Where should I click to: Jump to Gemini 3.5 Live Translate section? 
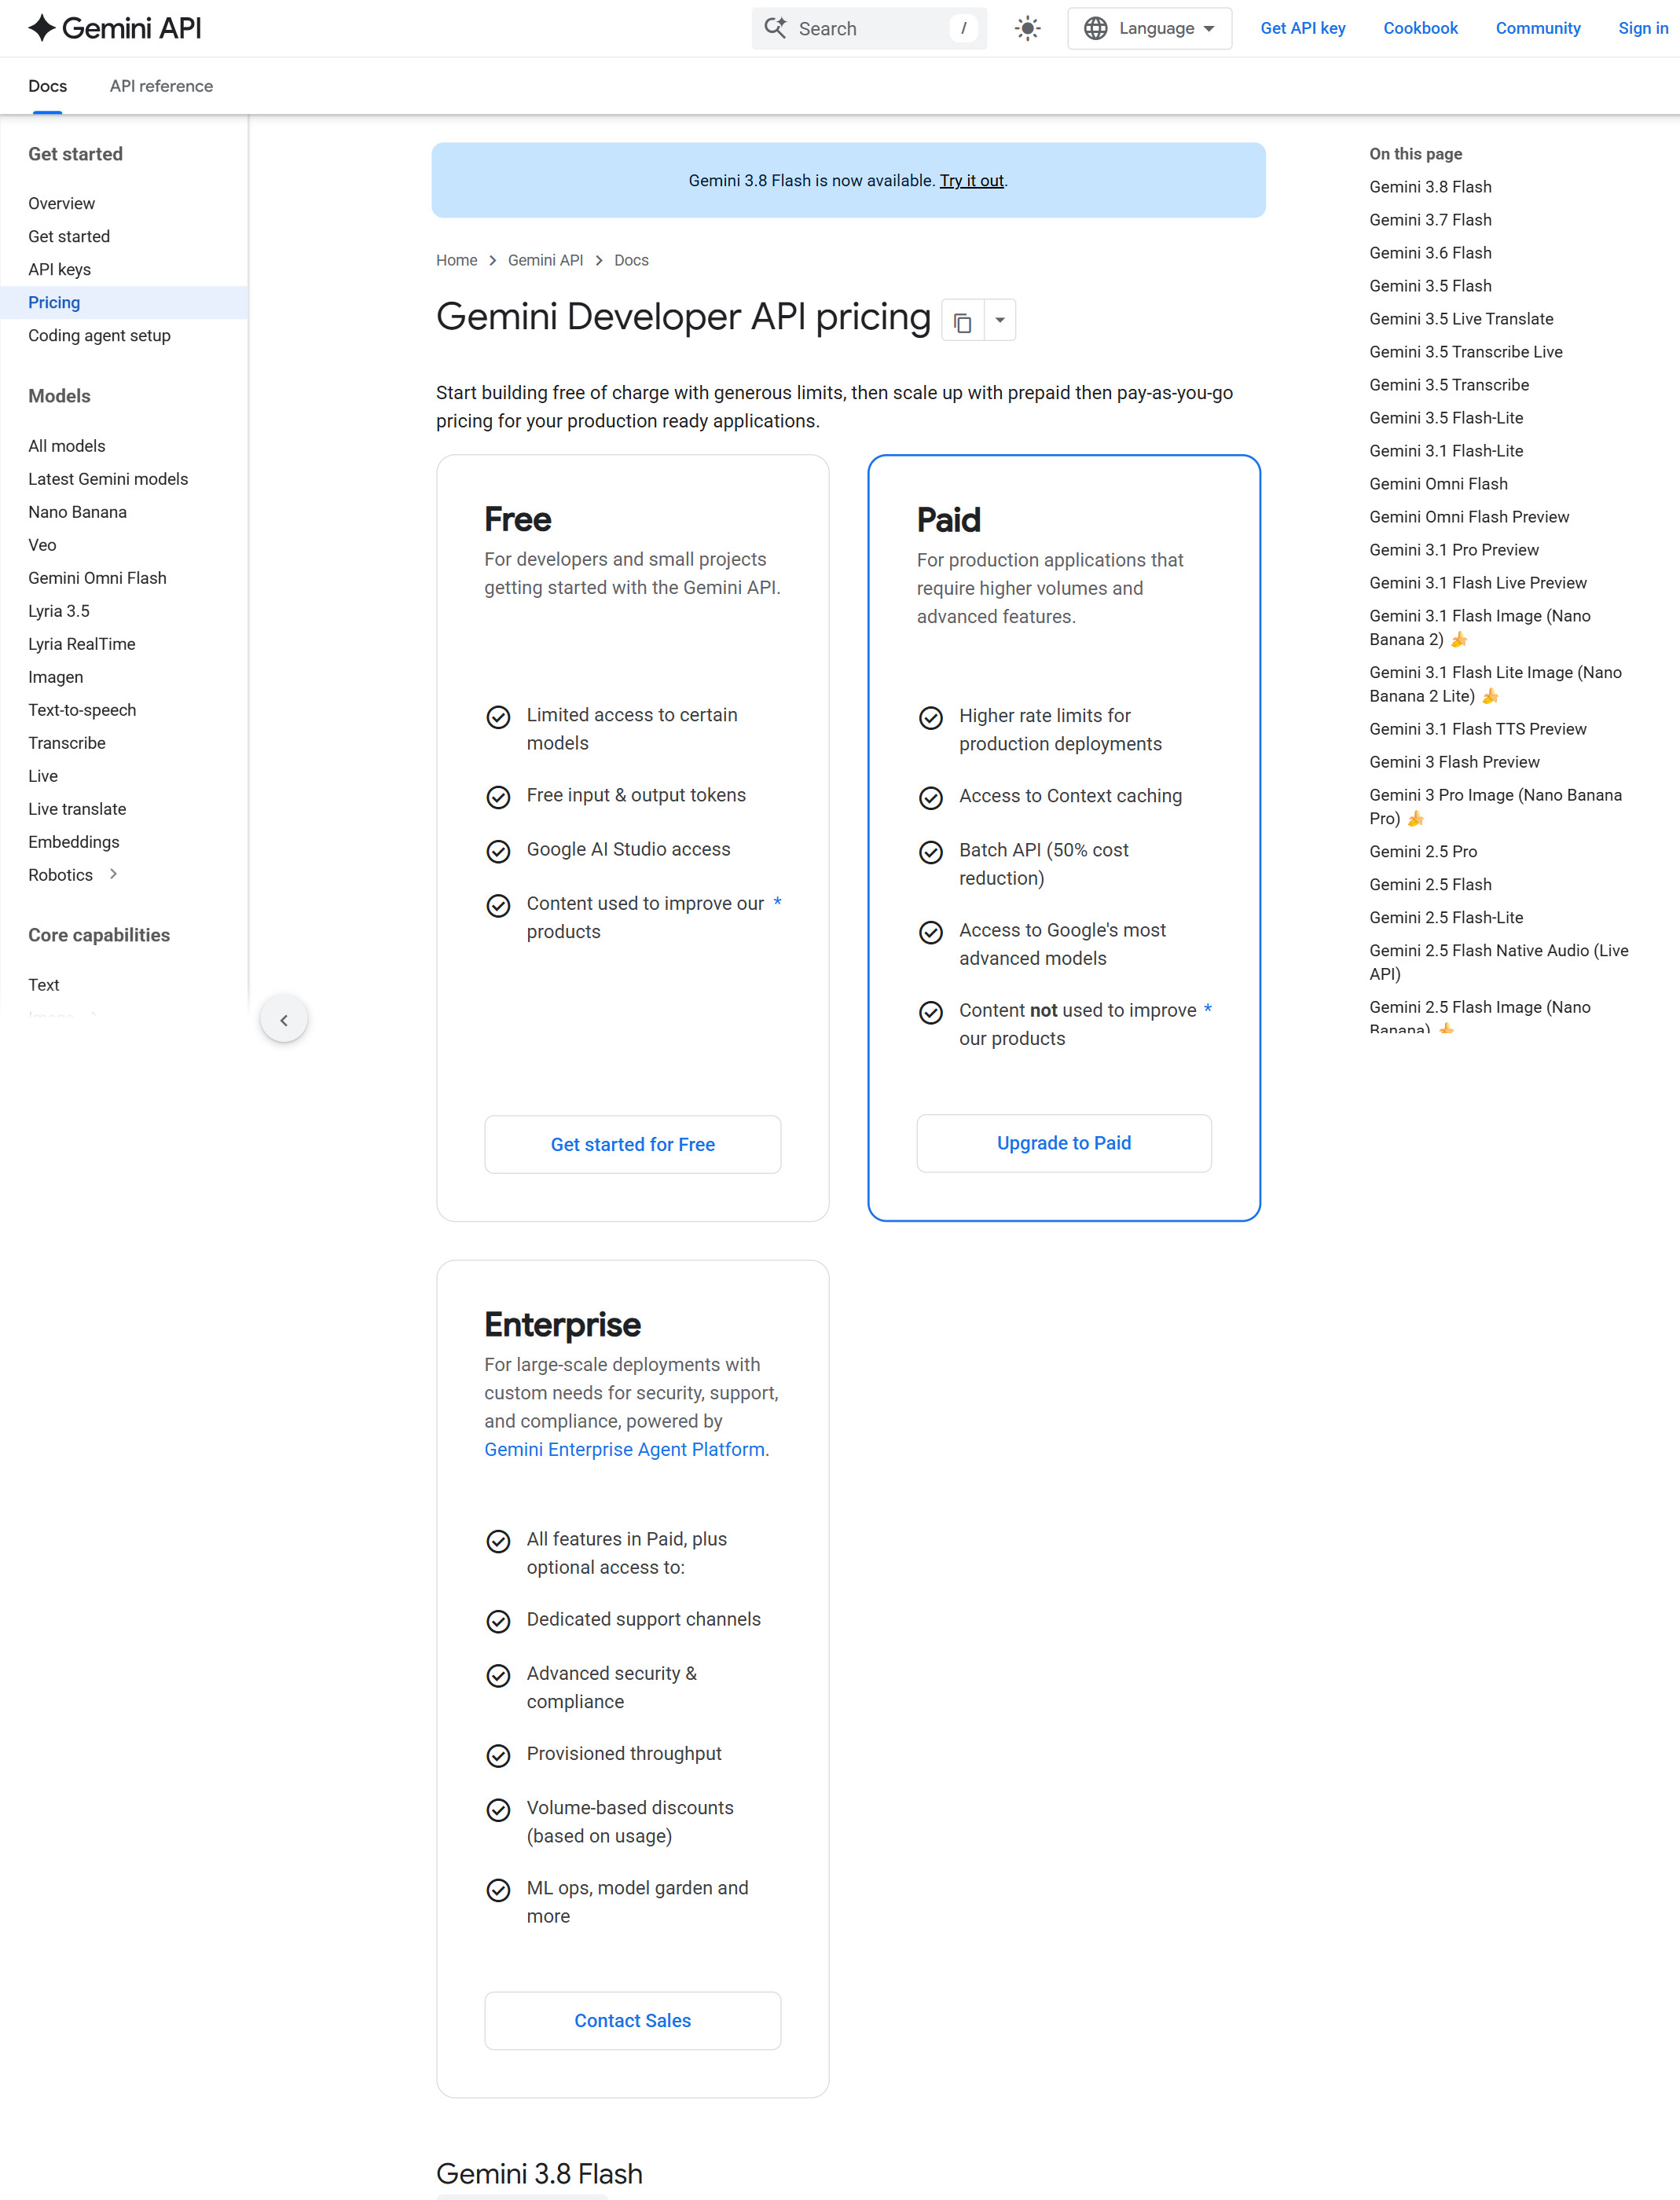click(x=1461, y=319)
